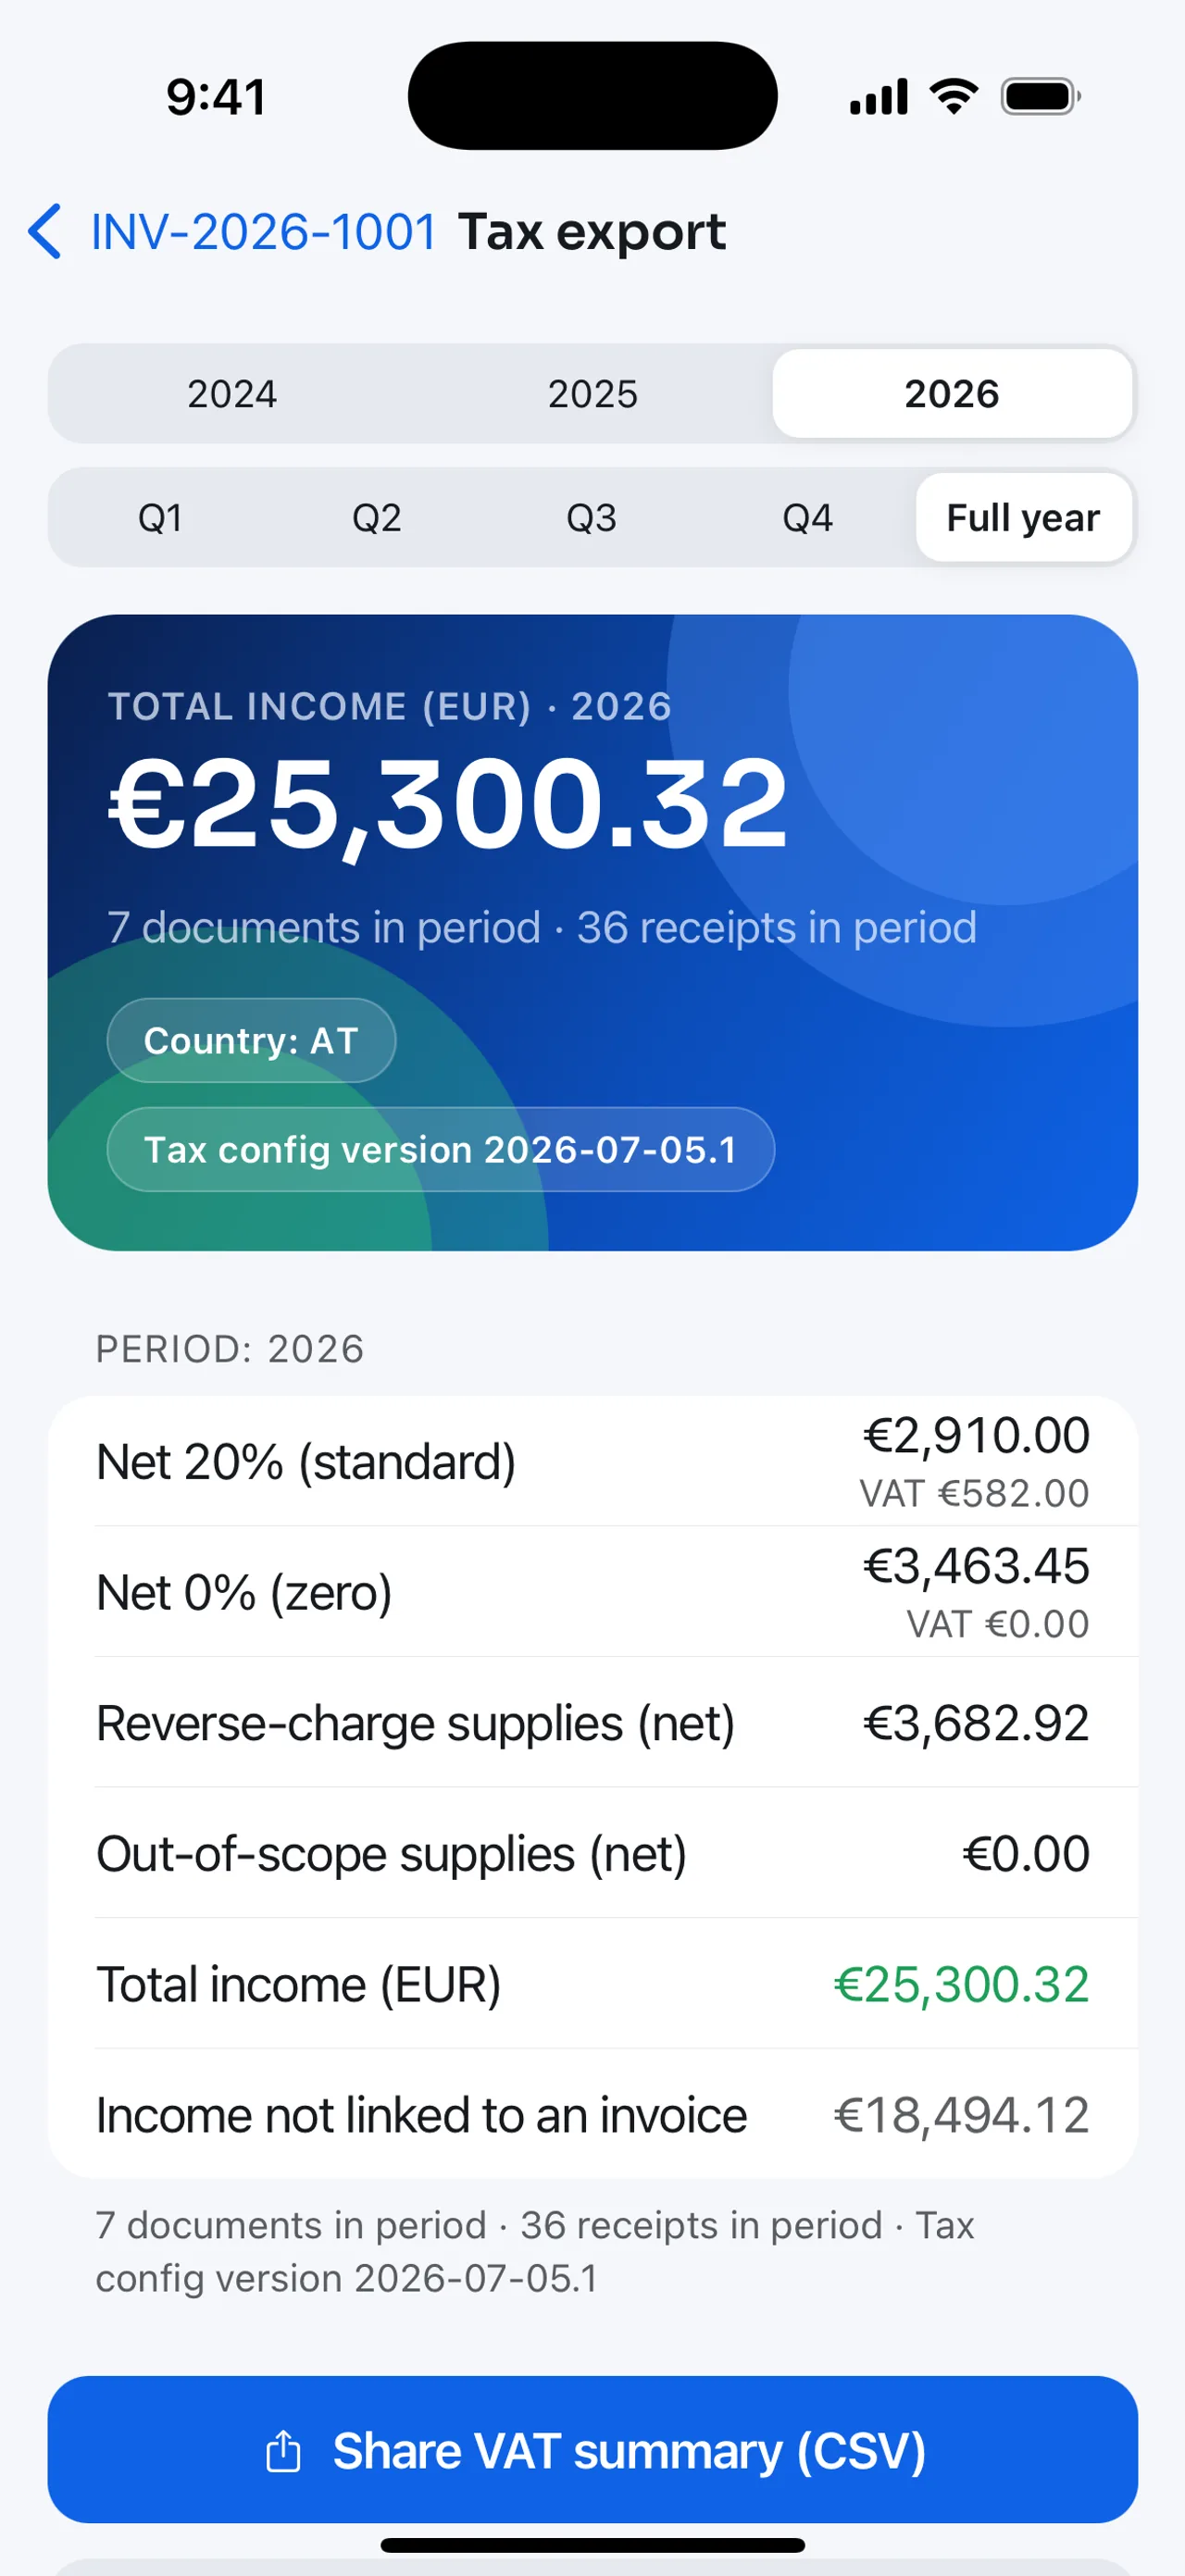Switch to the 2025 year segment
The height and width of the screenshot is (2576, 1185).
point(592,394)
